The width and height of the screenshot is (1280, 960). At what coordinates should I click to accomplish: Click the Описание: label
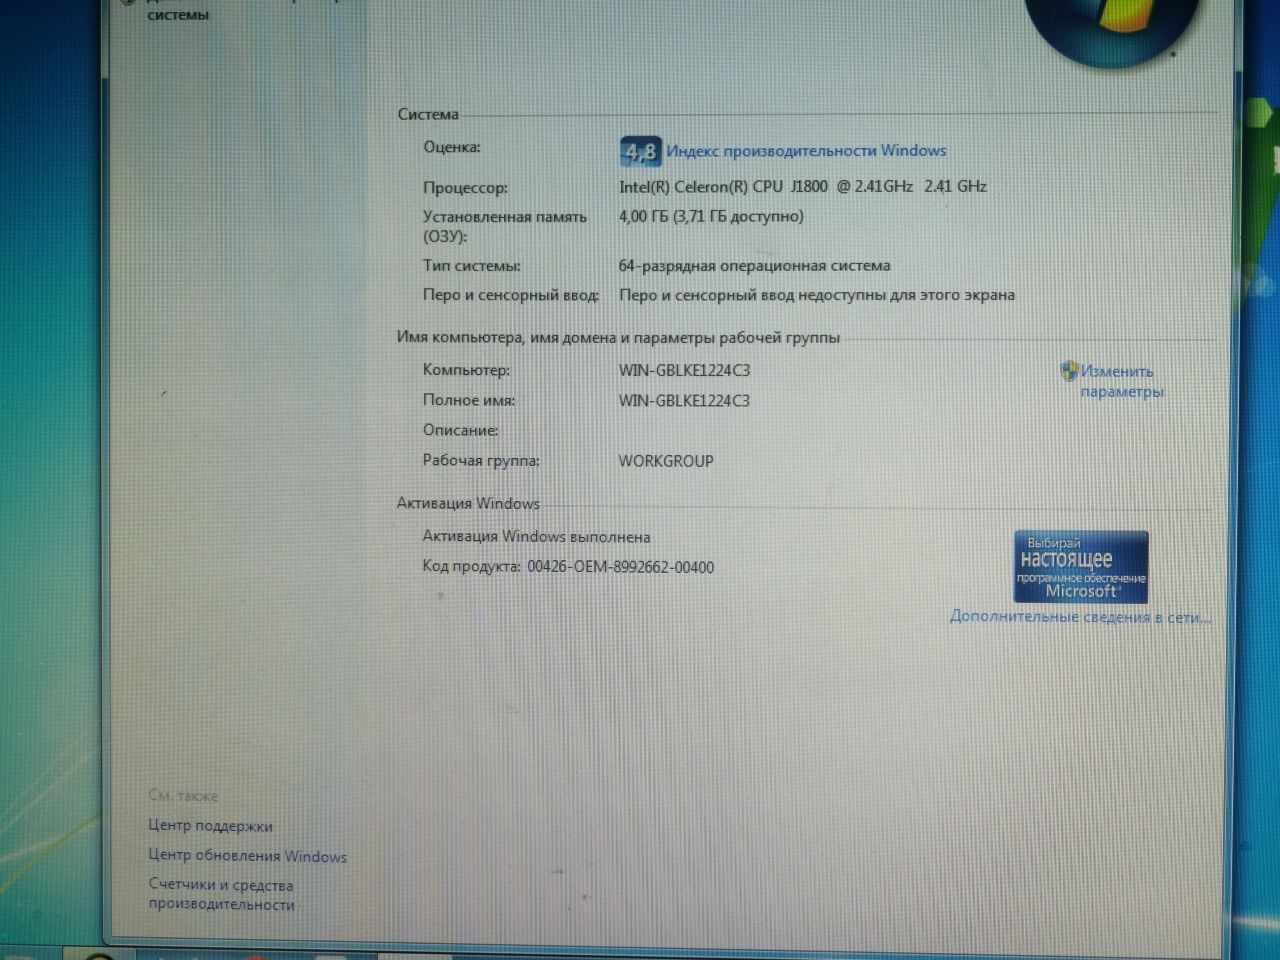pos(460,430)
